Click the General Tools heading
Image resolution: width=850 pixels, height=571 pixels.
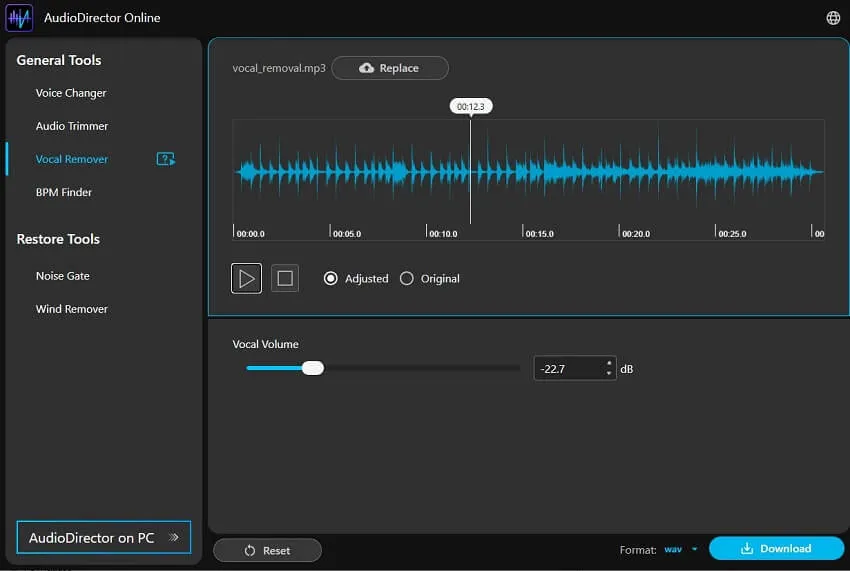click(x=59, y=60)
